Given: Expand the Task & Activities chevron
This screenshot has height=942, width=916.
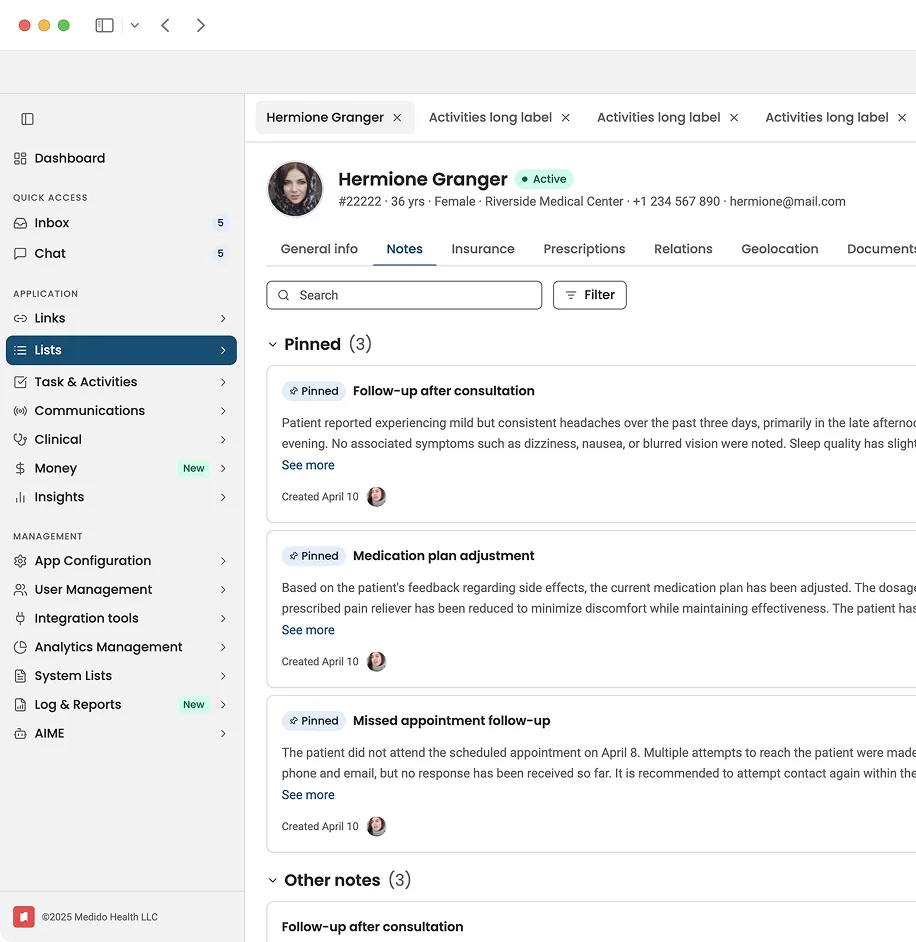Looking at the screenshot, I should pyautogui.click(x=223, y=382).
